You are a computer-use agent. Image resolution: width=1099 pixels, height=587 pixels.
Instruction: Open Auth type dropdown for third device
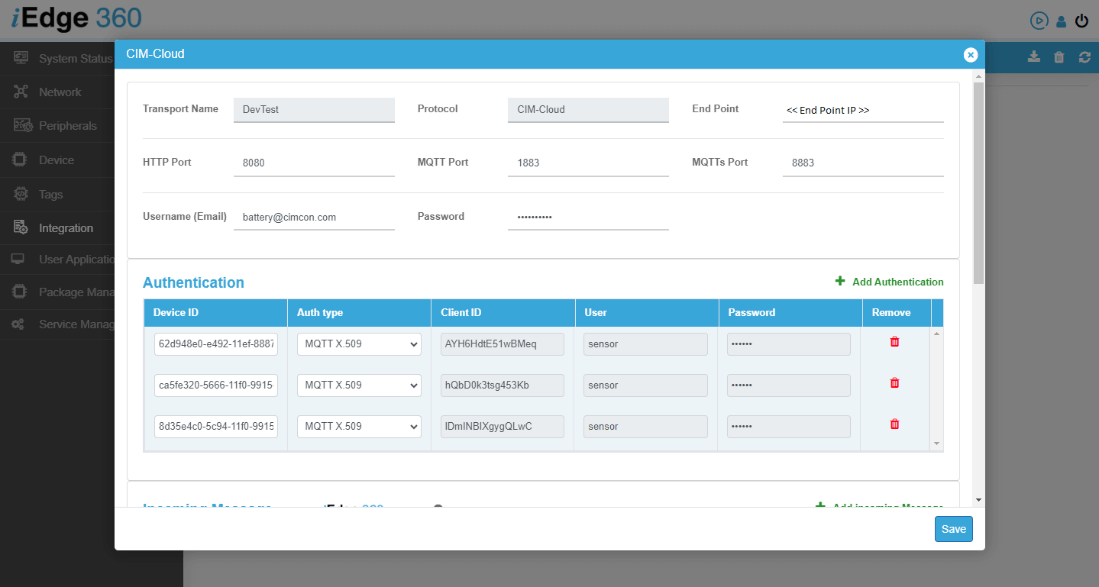[x=359, y=426]
